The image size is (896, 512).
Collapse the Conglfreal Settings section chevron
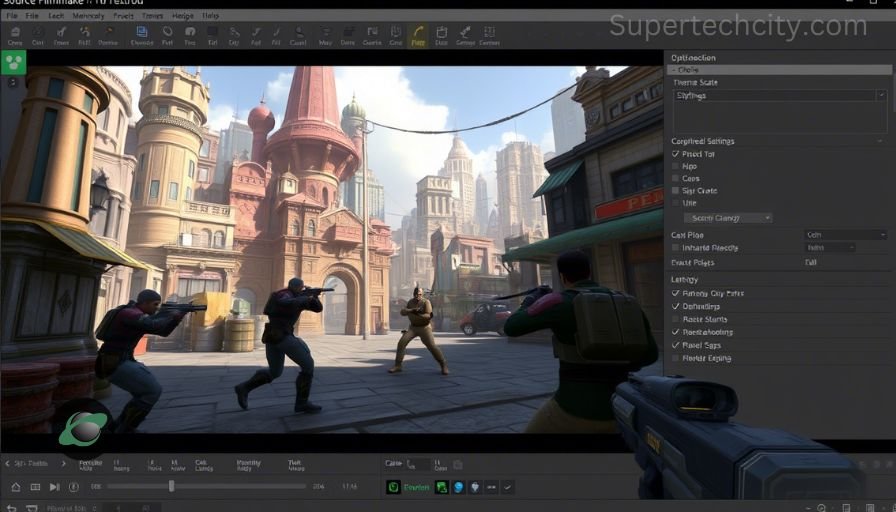881,141
